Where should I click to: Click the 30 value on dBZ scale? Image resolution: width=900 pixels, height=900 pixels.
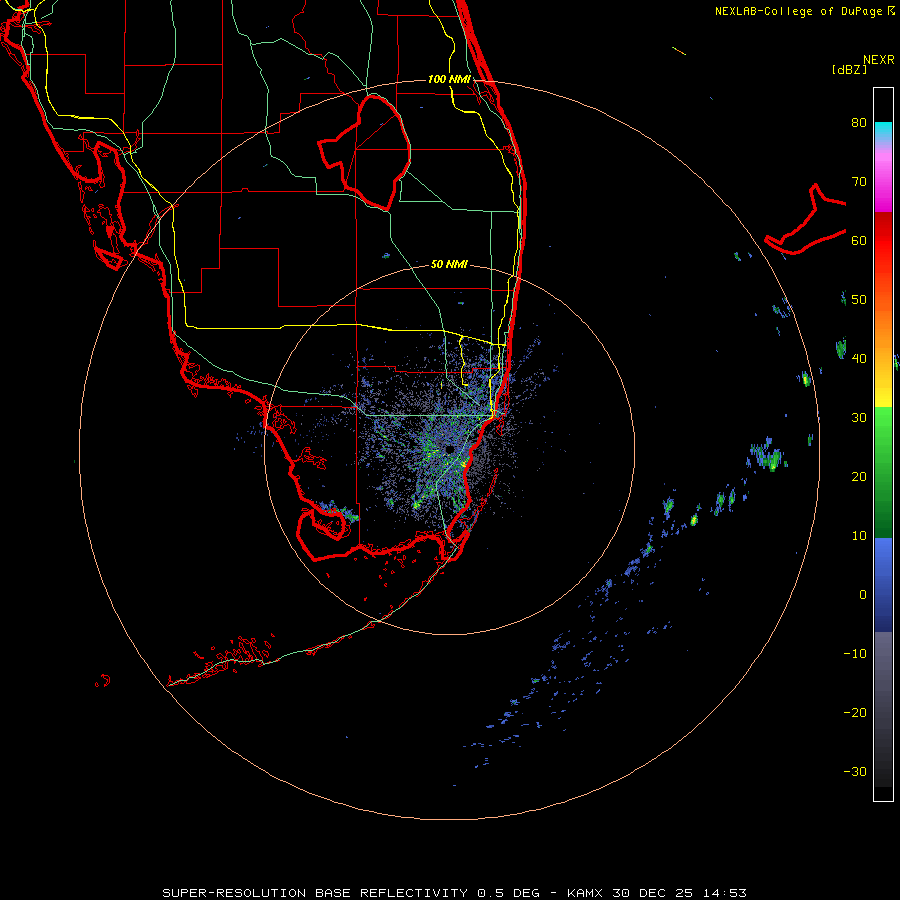pyautogui.click(x=859, y=417)
